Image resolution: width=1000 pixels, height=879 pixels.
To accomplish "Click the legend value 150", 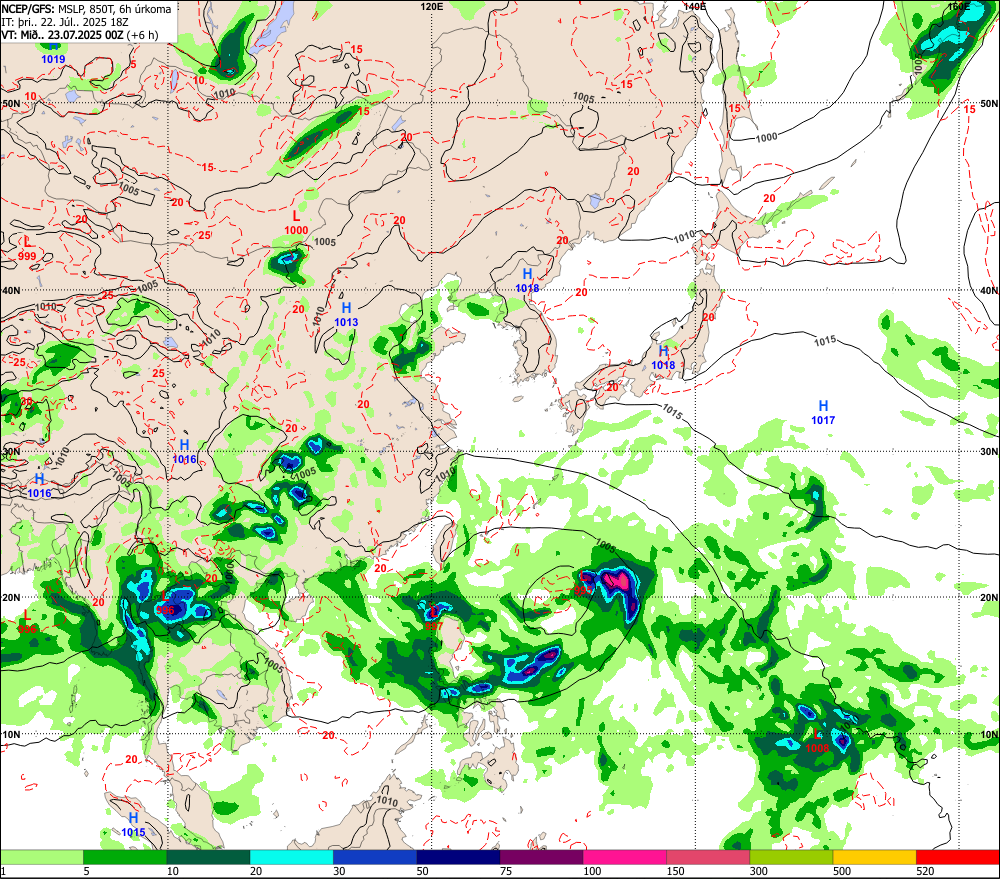I will 675,871.
